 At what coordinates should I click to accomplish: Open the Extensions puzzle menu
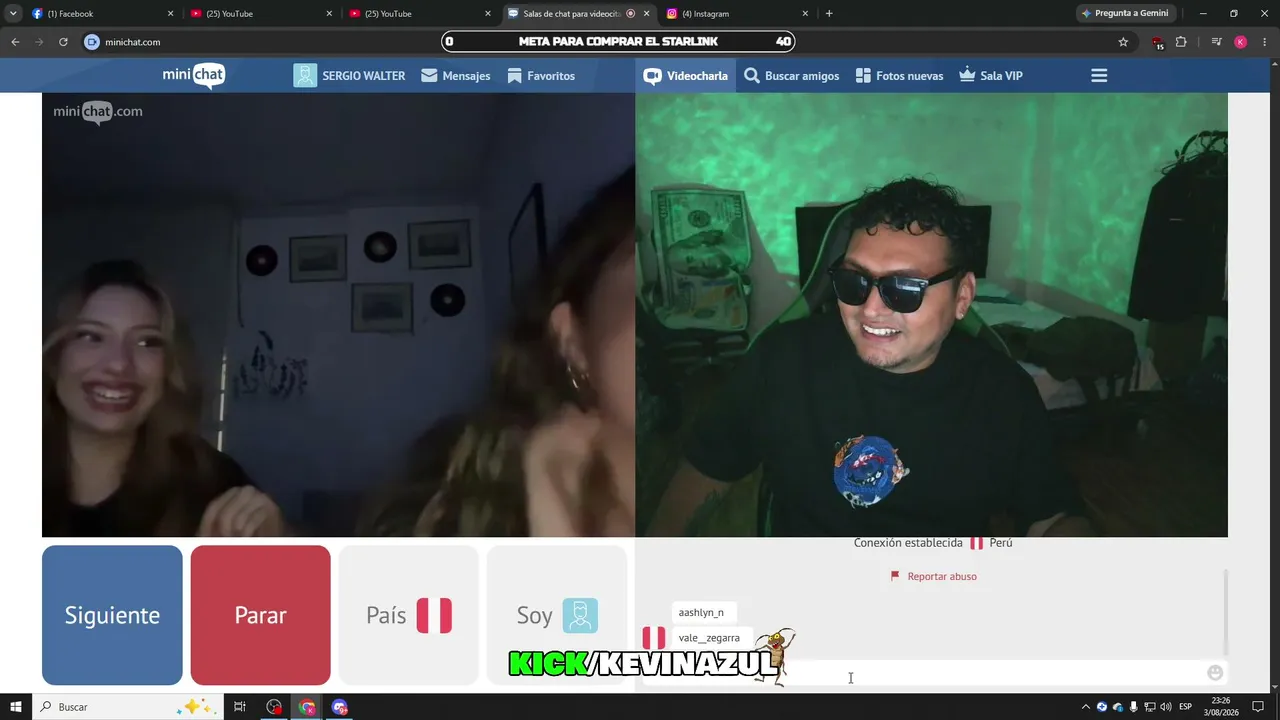click(x=1181, y=42)
